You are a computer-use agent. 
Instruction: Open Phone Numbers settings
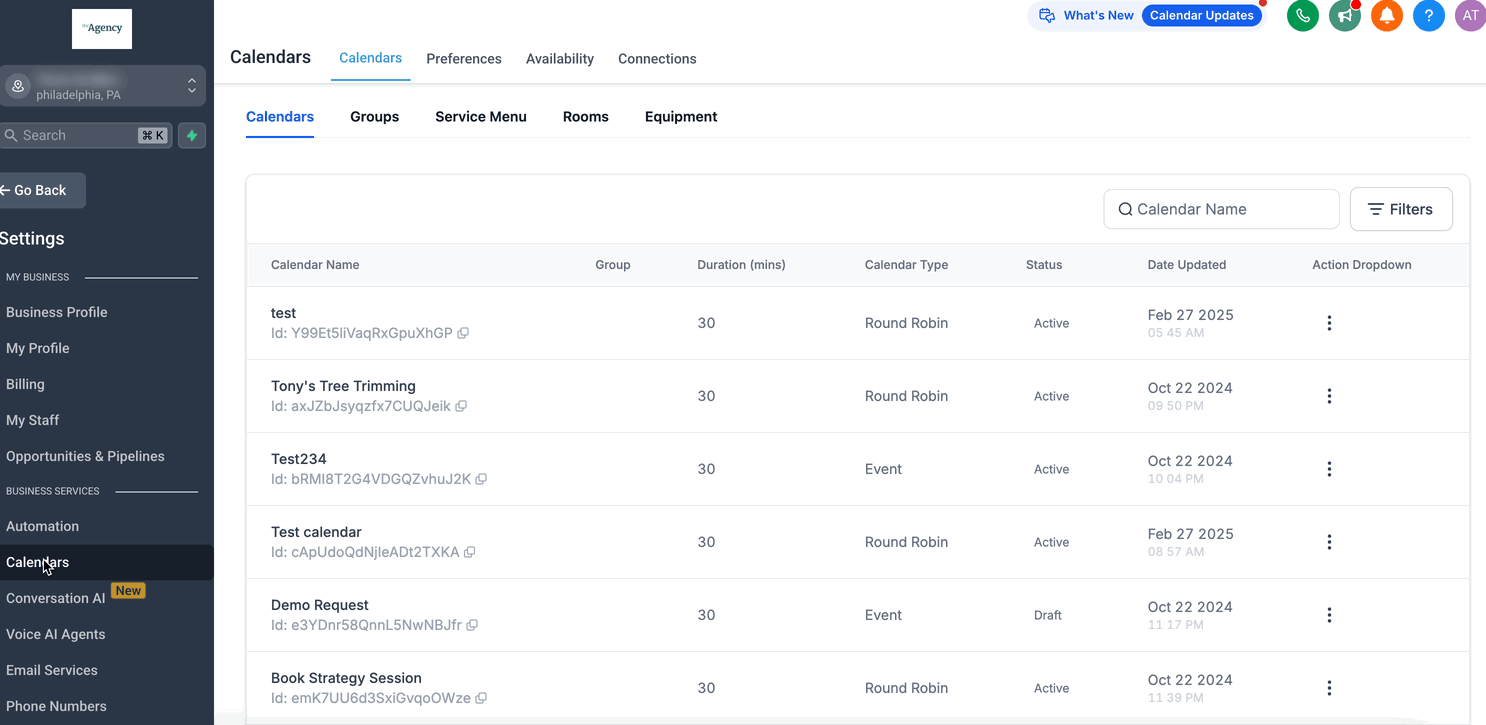pos(56,706)
